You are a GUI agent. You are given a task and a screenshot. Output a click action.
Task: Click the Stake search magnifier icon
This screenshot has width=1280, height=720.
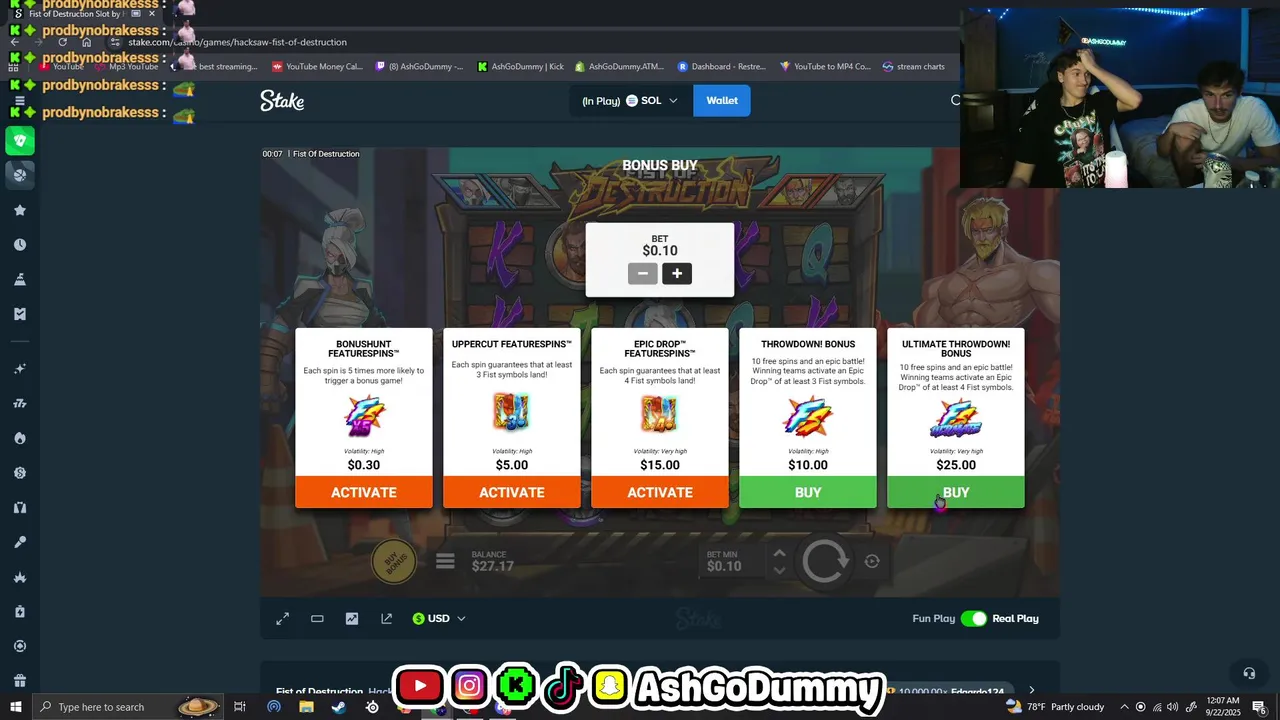(x=955, y=100)
